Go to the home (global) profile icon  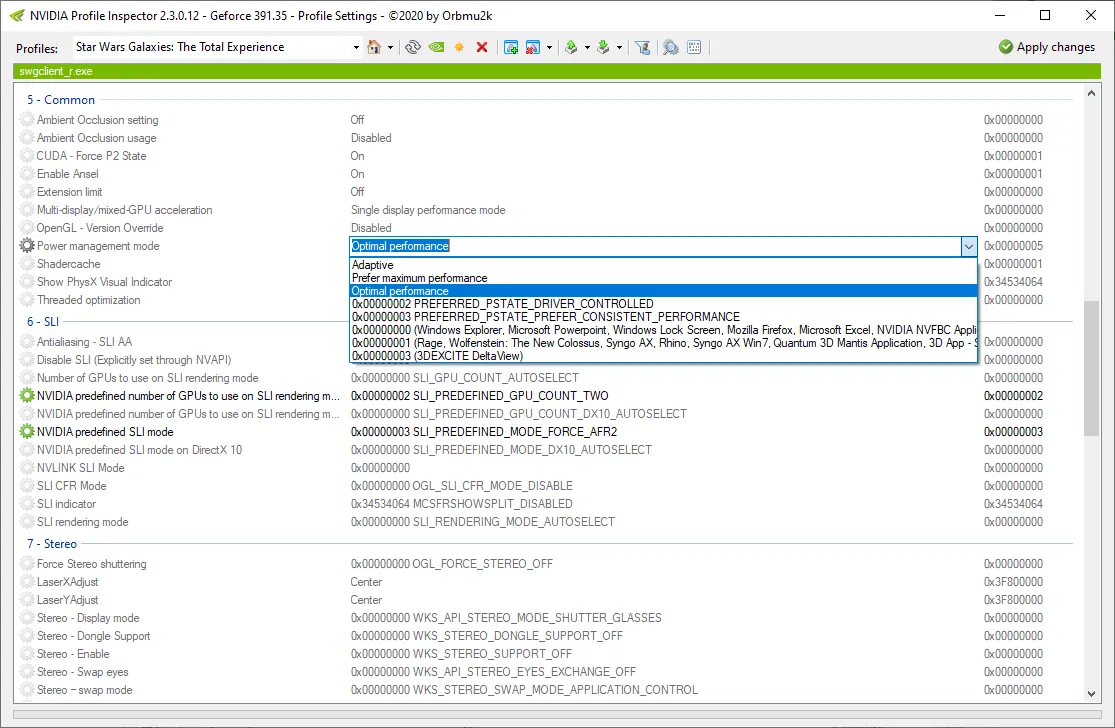coord(374,48)
